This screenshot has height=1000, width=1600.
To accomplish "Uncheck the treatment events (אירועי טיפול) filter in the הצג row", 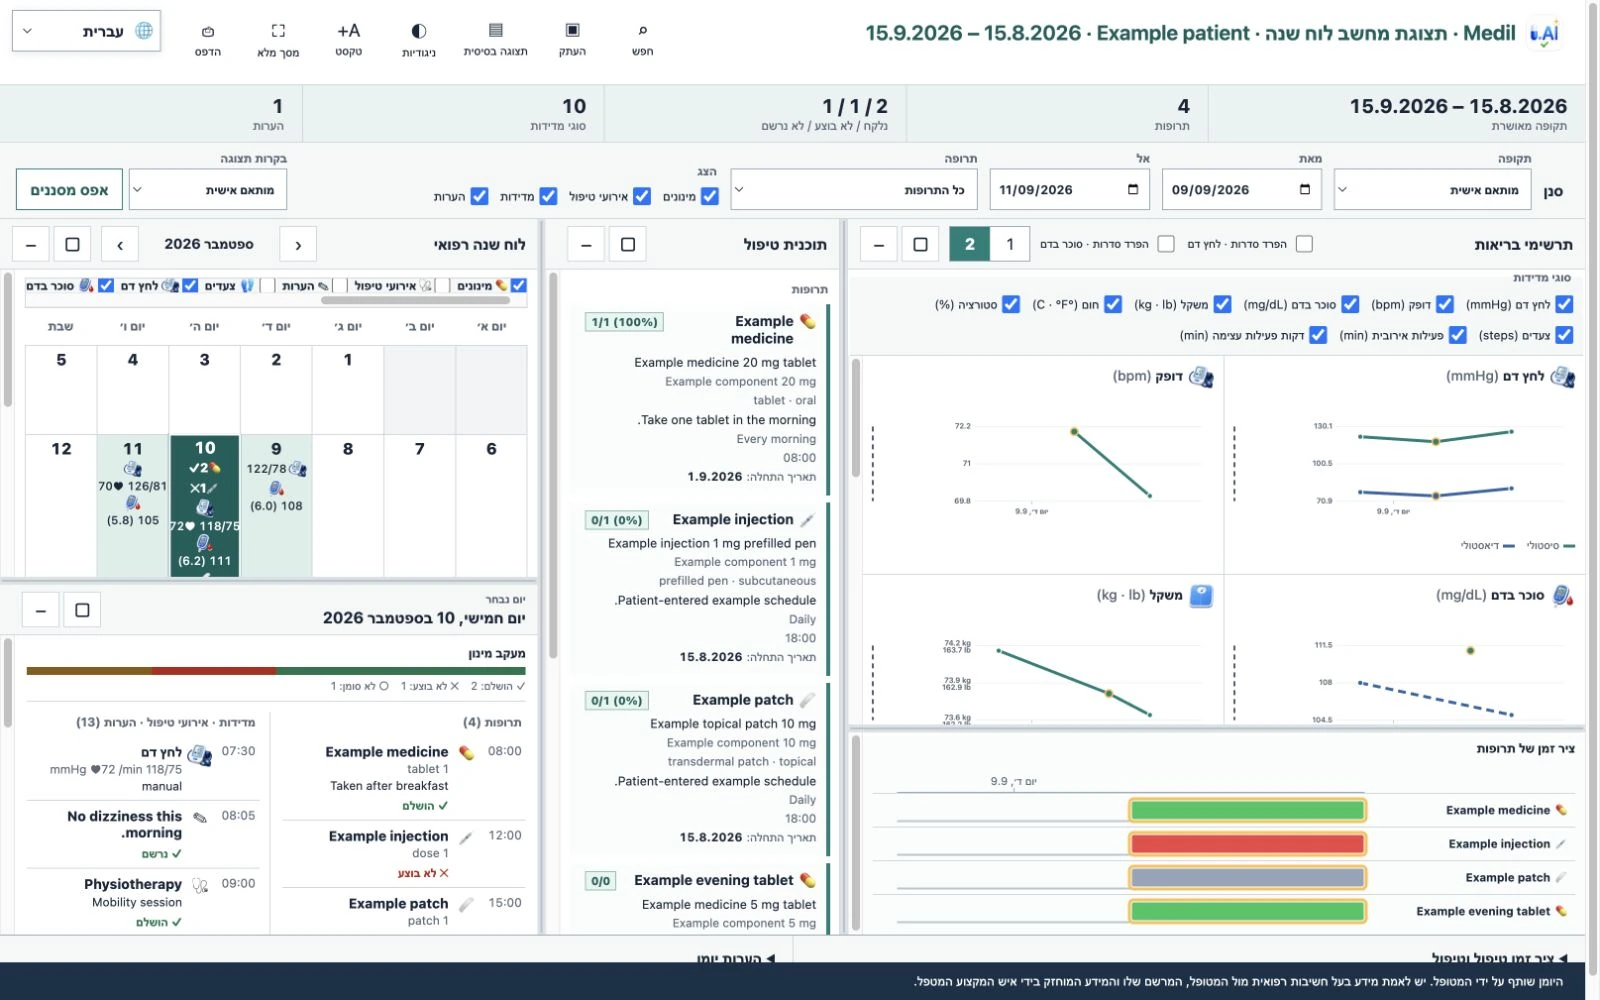I will coord(642,196).
